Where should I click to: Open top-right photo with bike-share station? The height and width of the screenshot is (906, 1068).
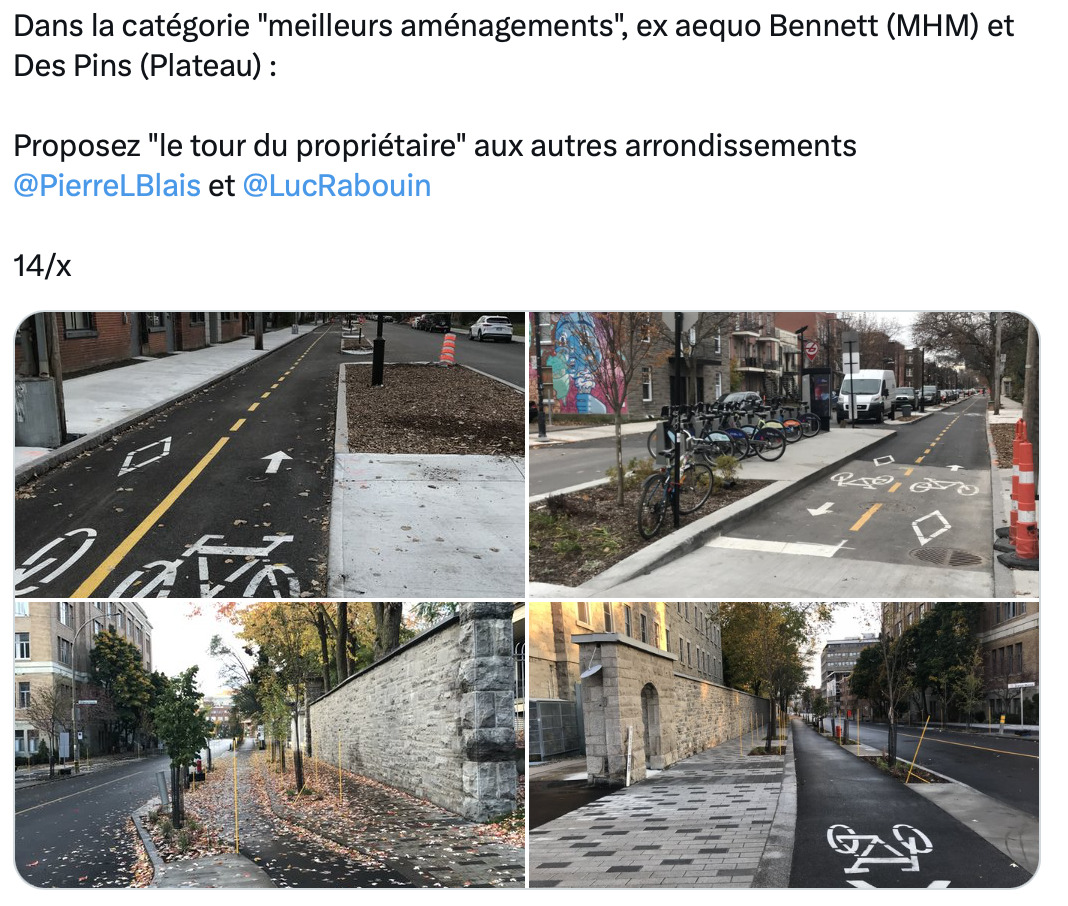[784, 454]
